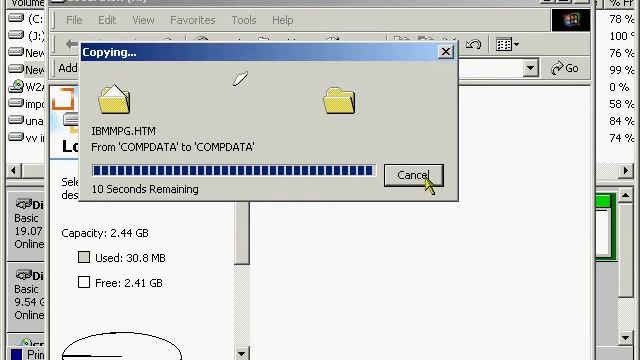Click the Explorer pane vertical scrollbar thumb

coord(242,233)
